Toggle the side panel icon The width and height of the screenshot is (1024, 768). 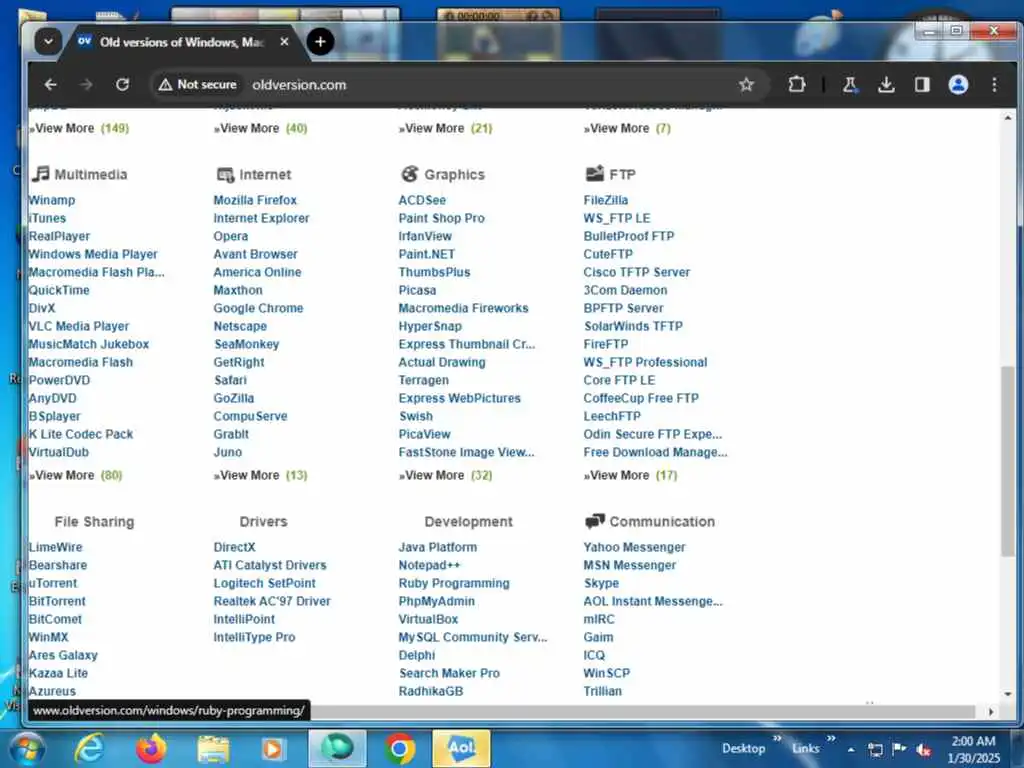coord(922,84)
